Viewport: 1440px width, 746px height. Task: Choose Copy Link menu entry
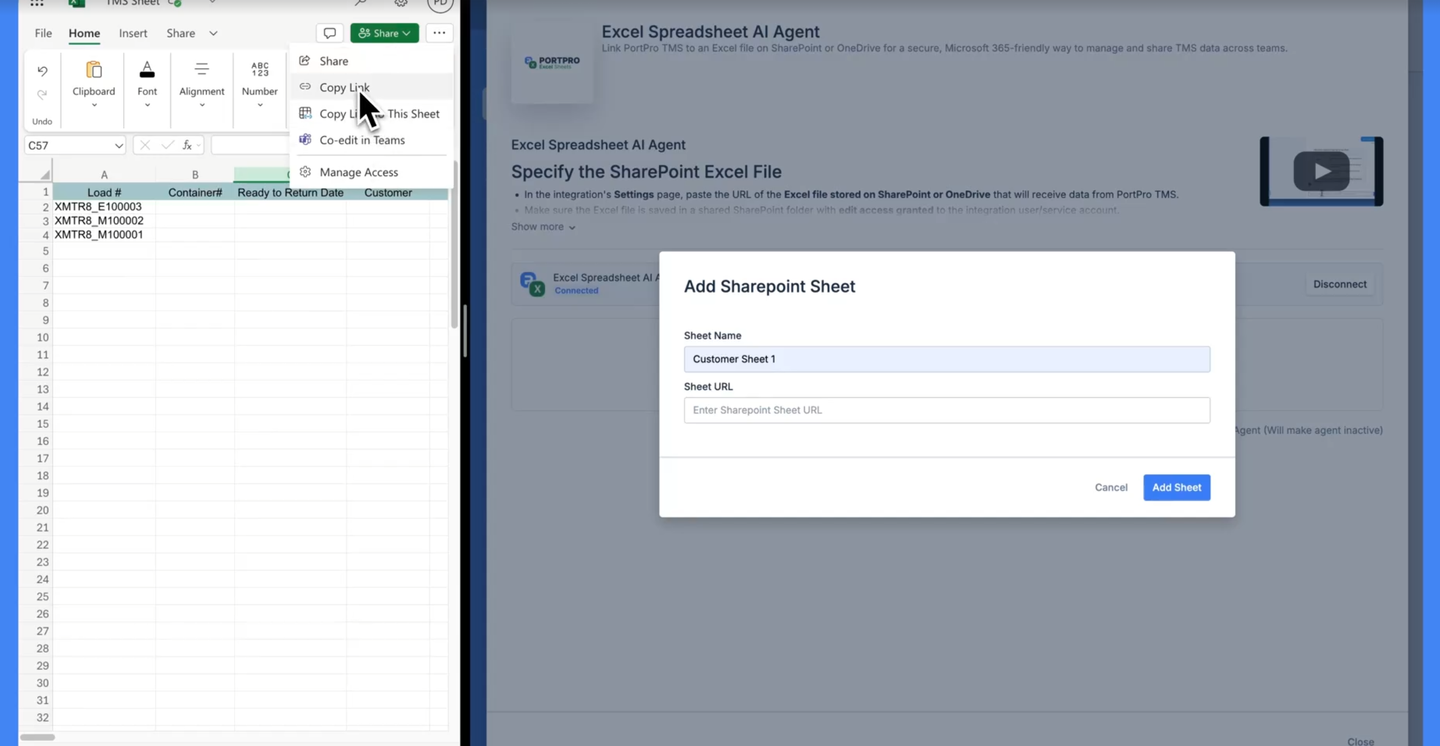pos(370,87)
